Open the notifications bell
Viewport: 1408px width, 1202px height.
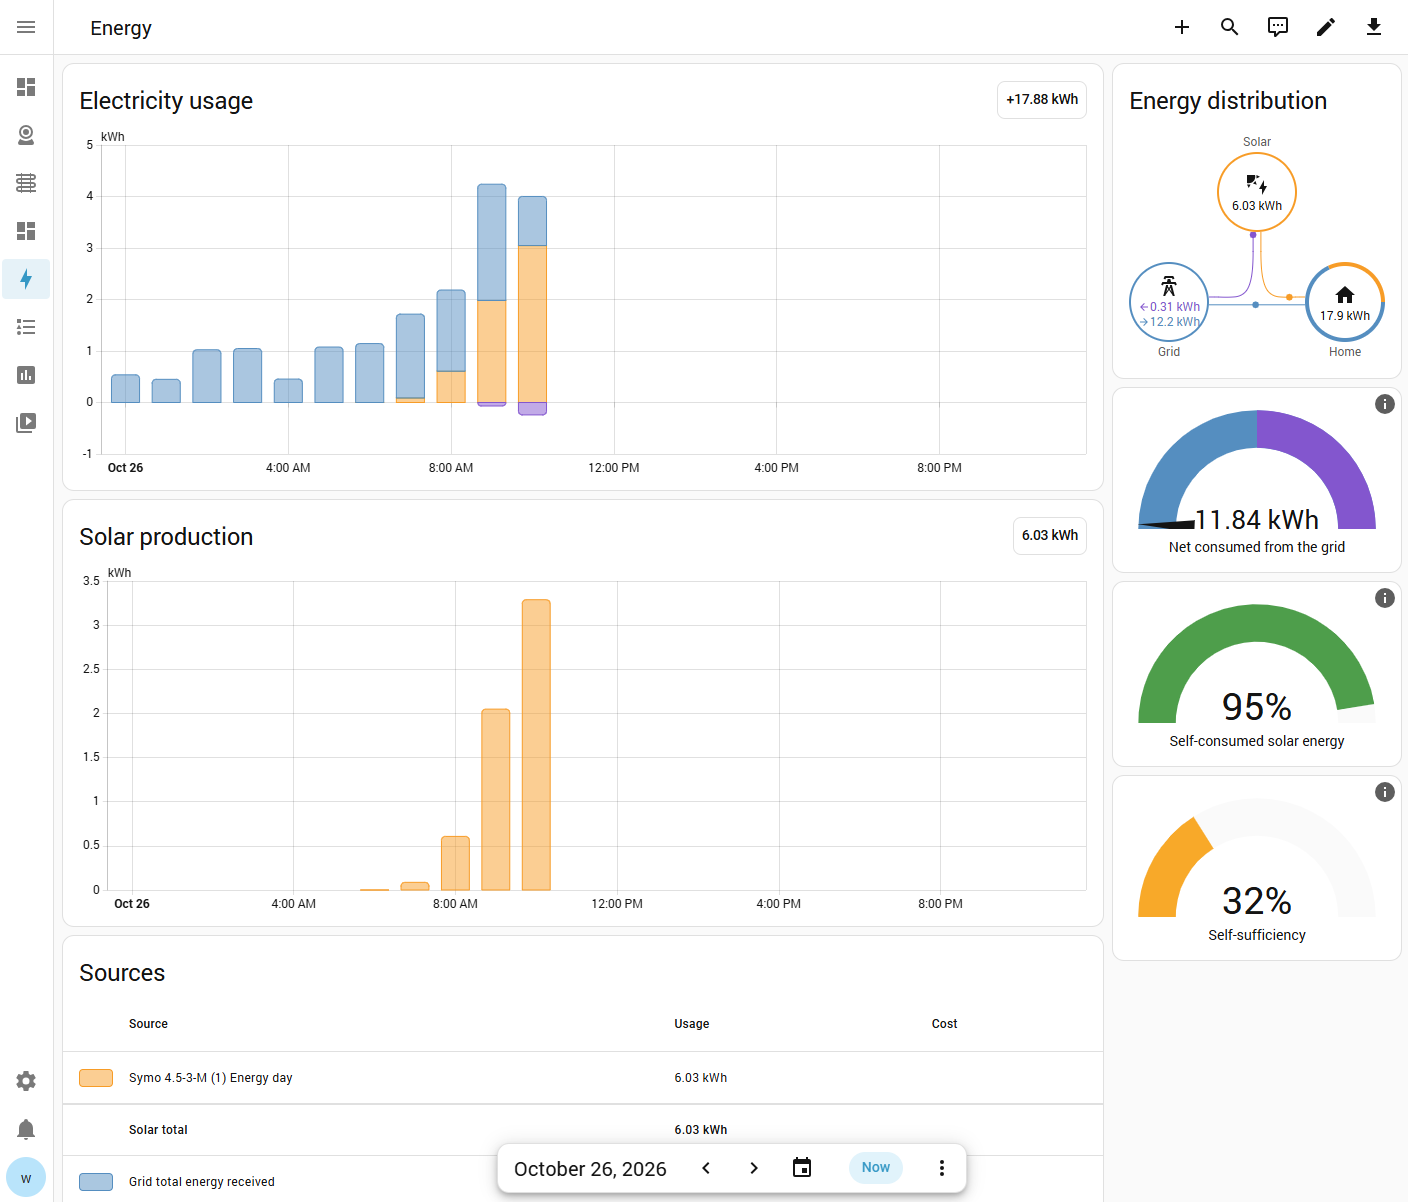click(26, 1129)
